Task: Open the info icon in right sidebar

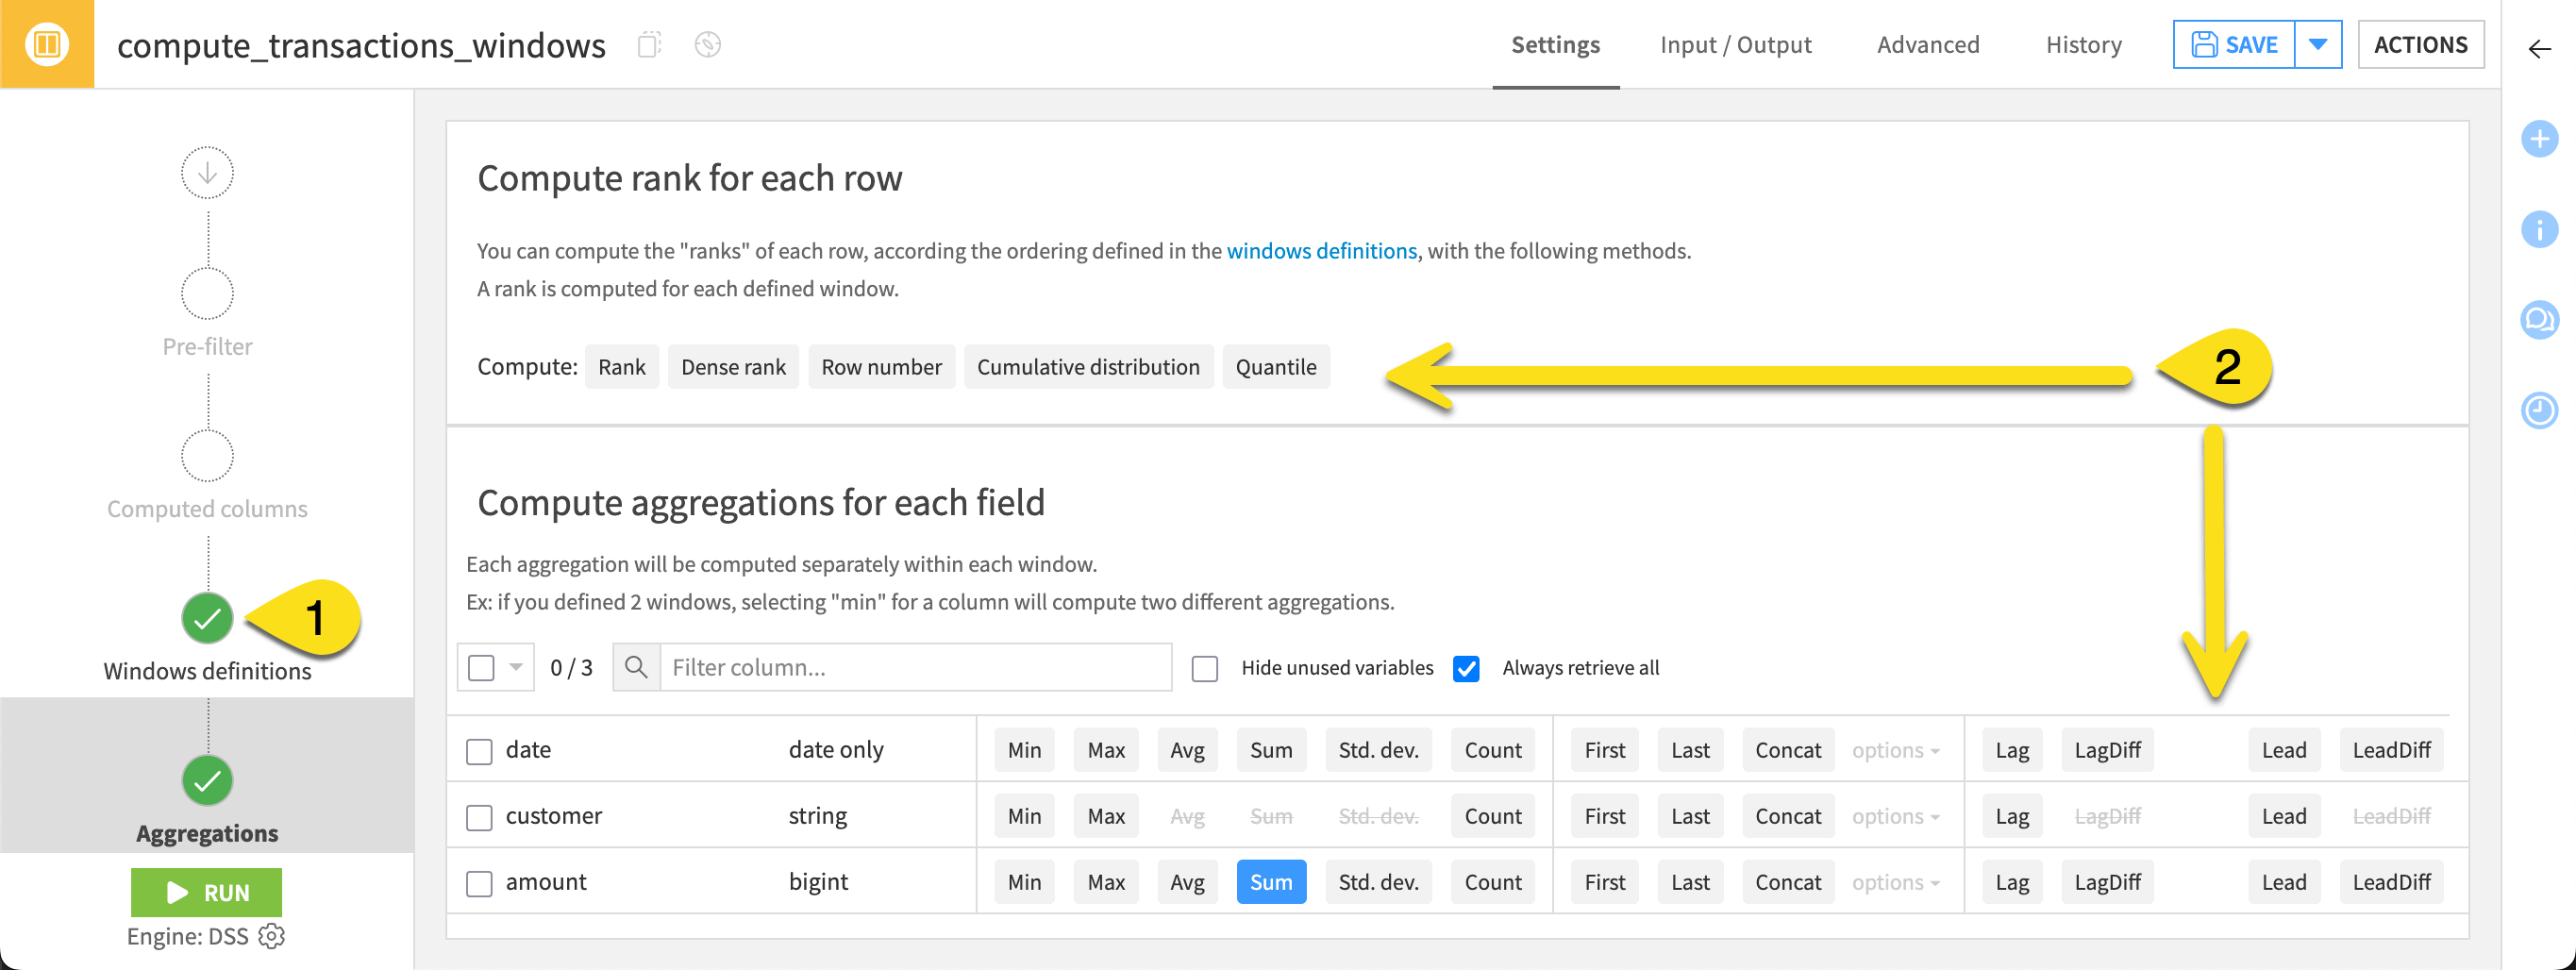Action: tap(2539, 229)
